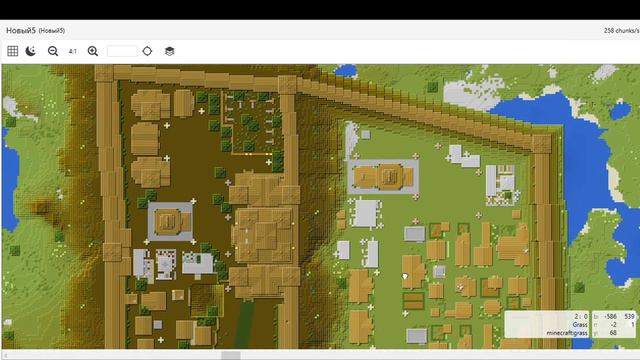Open the layers stack icon
Screen dimensions: 640x360
point(169,51)
